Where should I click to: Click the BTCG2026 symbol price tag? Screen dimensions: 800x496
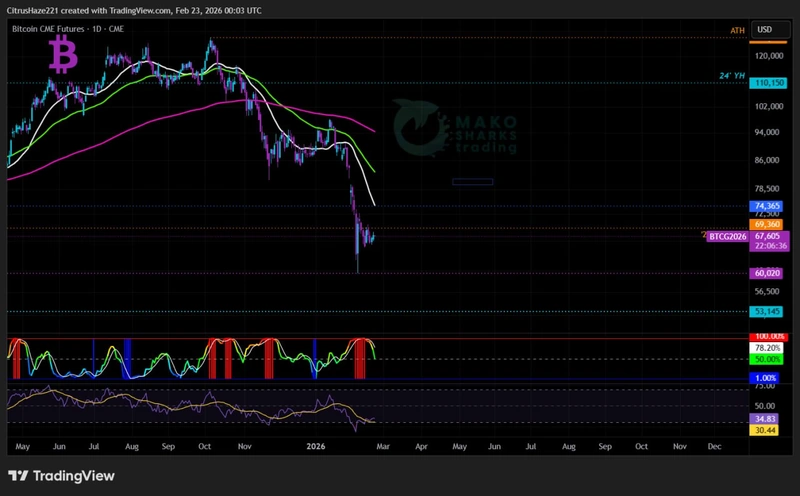pos(727,237)
